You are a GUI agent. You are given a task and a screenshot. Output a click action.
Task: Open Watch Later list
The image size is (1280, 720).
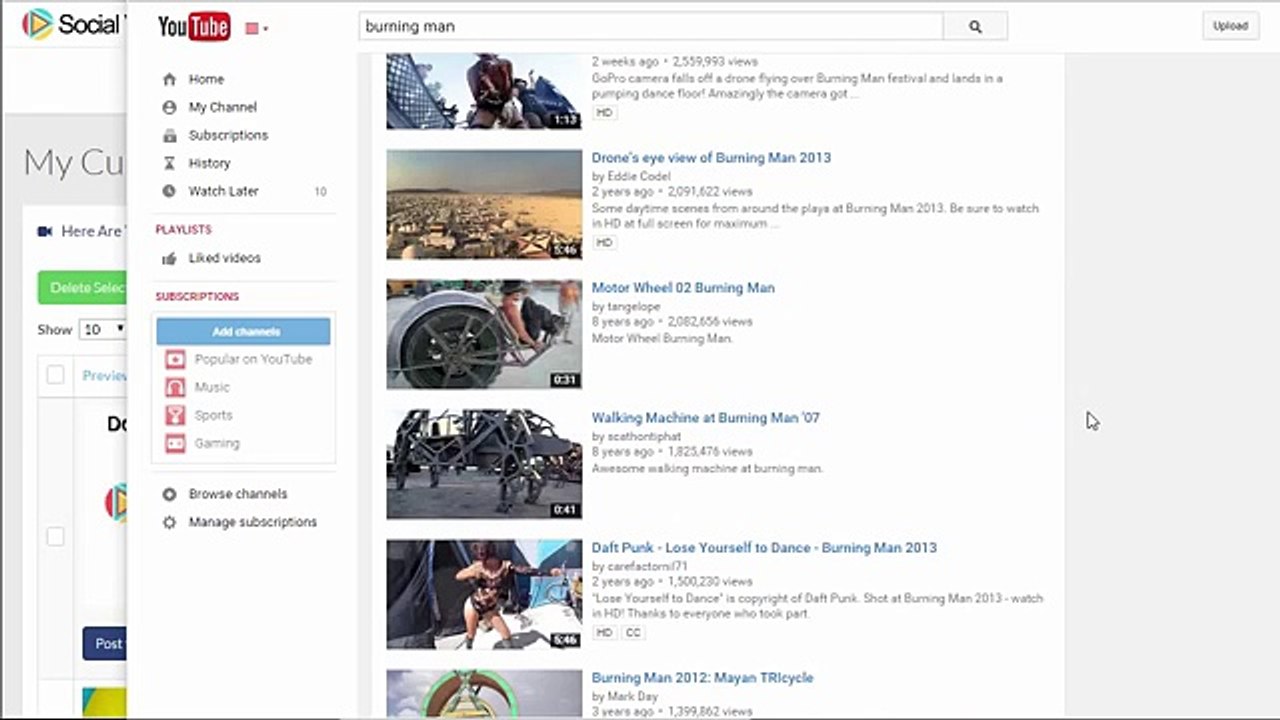224,191
